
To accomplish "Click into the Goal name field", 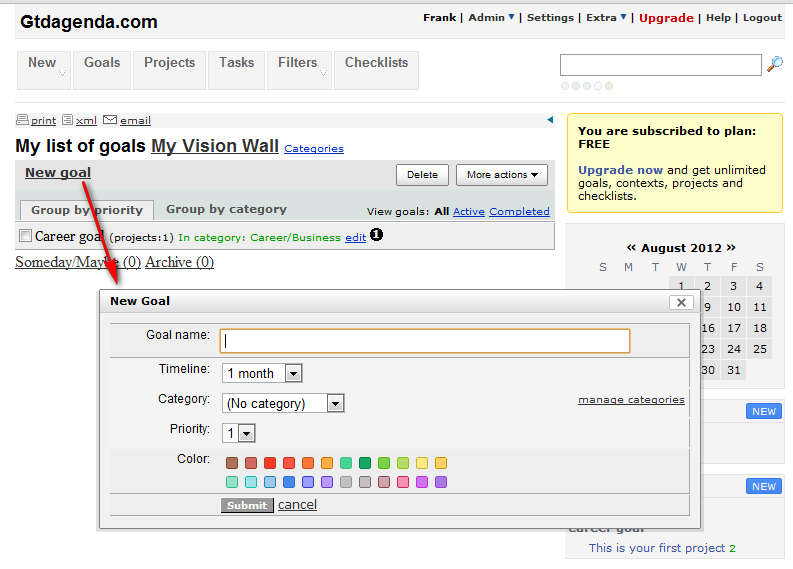I will (x=425, y=341).
